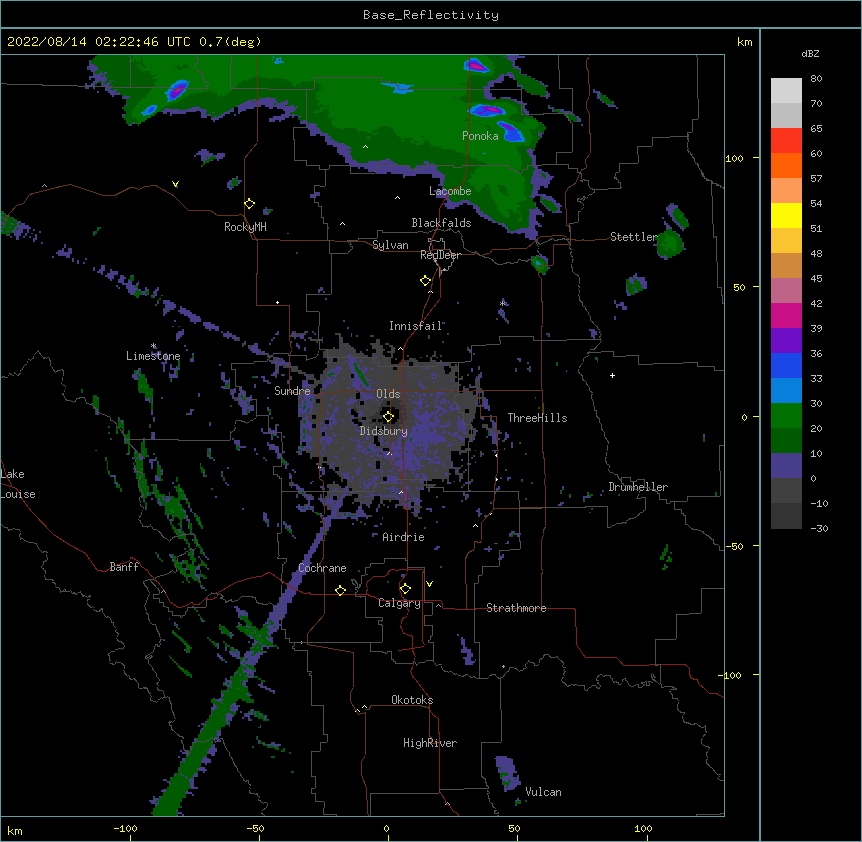Image resolution: width=862 pixels, height=842 pixels.
Task: Select the topmost light gray legend swatch
Action: pos(786,90)
